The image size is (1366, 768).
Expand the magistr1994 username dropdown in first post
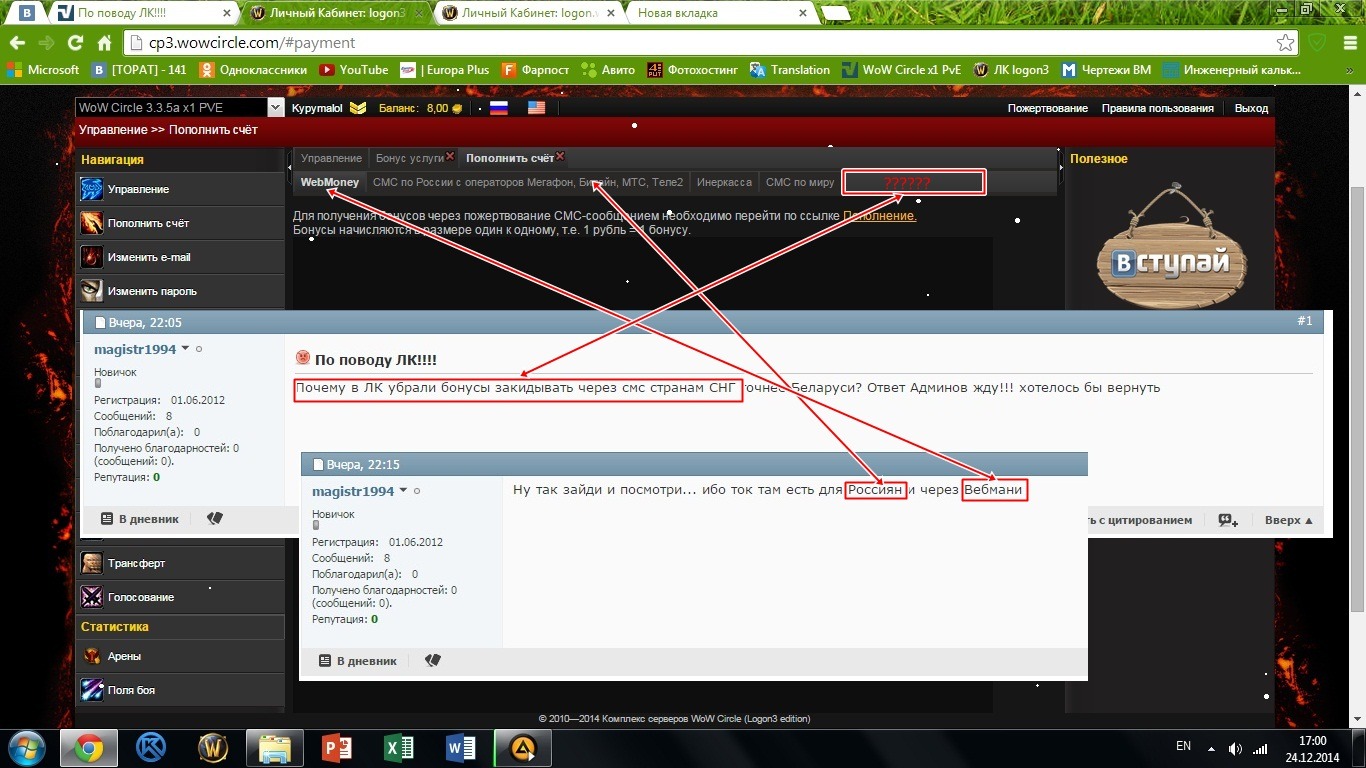pyautogui.click(x=185, y=349)
